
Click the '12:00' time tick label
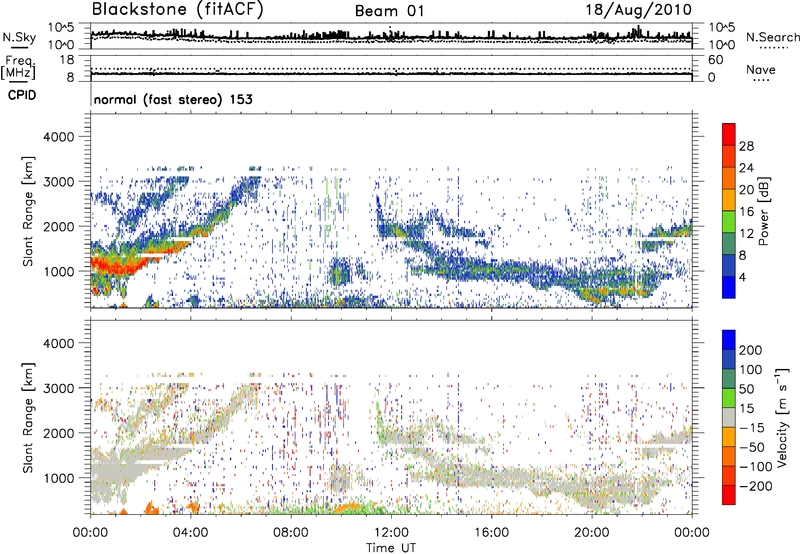[391, 533]
